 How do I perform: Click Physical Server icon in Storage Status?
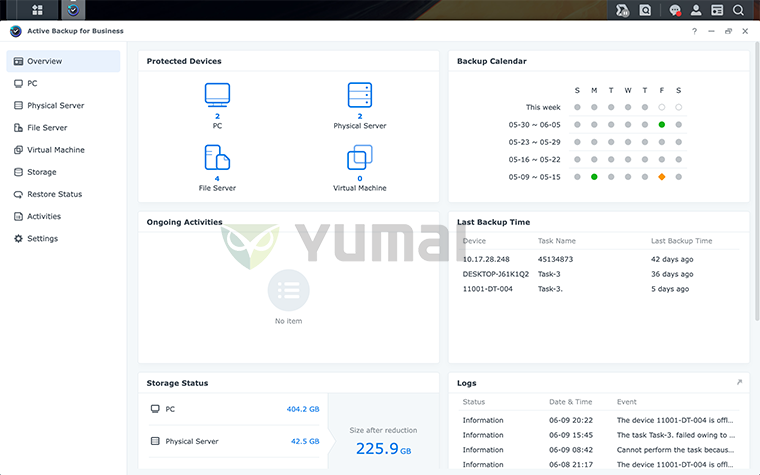pyautogui.click(x=155, y=441)
